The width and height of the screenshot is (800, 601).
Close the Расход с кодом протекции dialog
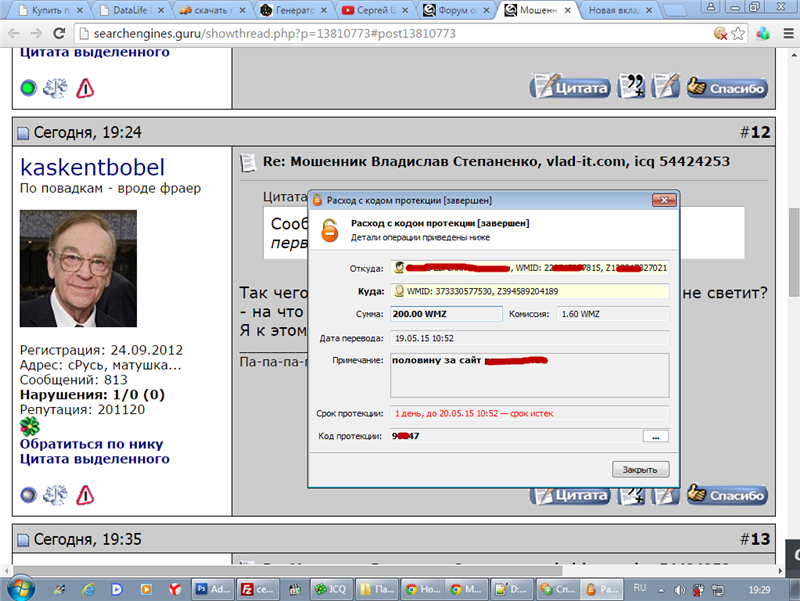tap(664, 200)
